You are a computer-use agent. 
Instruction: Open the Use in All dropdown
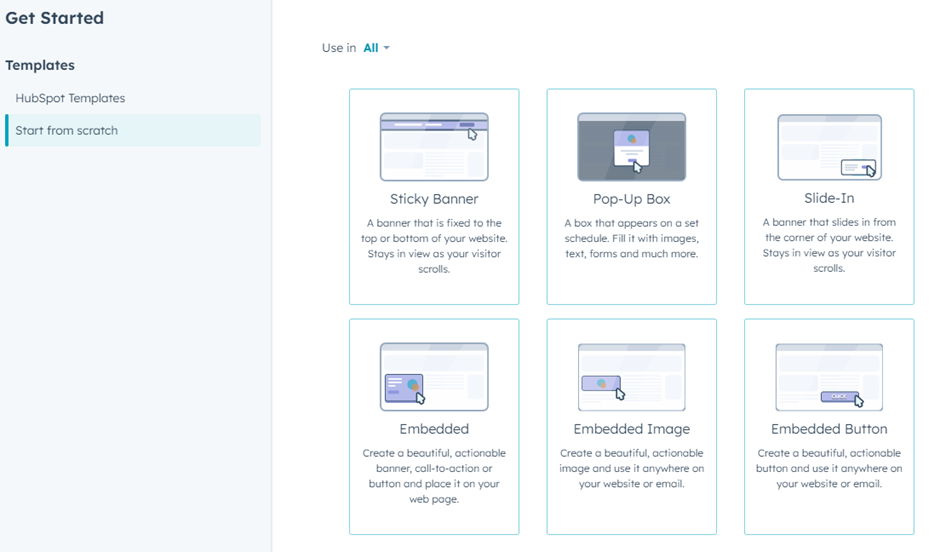pos(376,48)
